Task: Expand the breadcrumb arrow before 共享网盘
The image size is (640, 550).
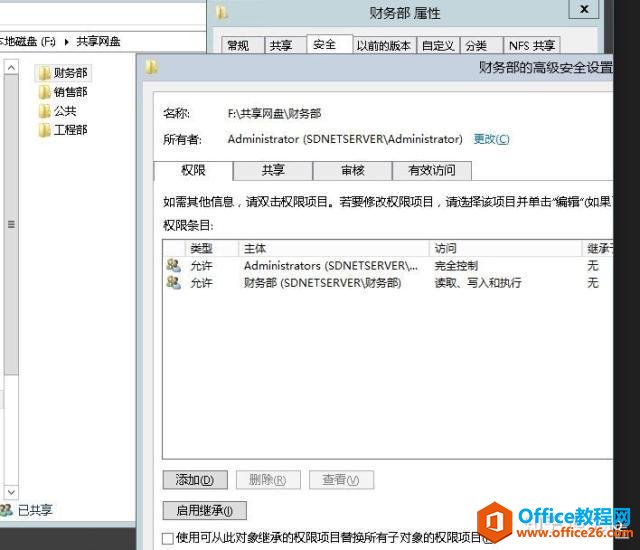Action: coord(67,41)
